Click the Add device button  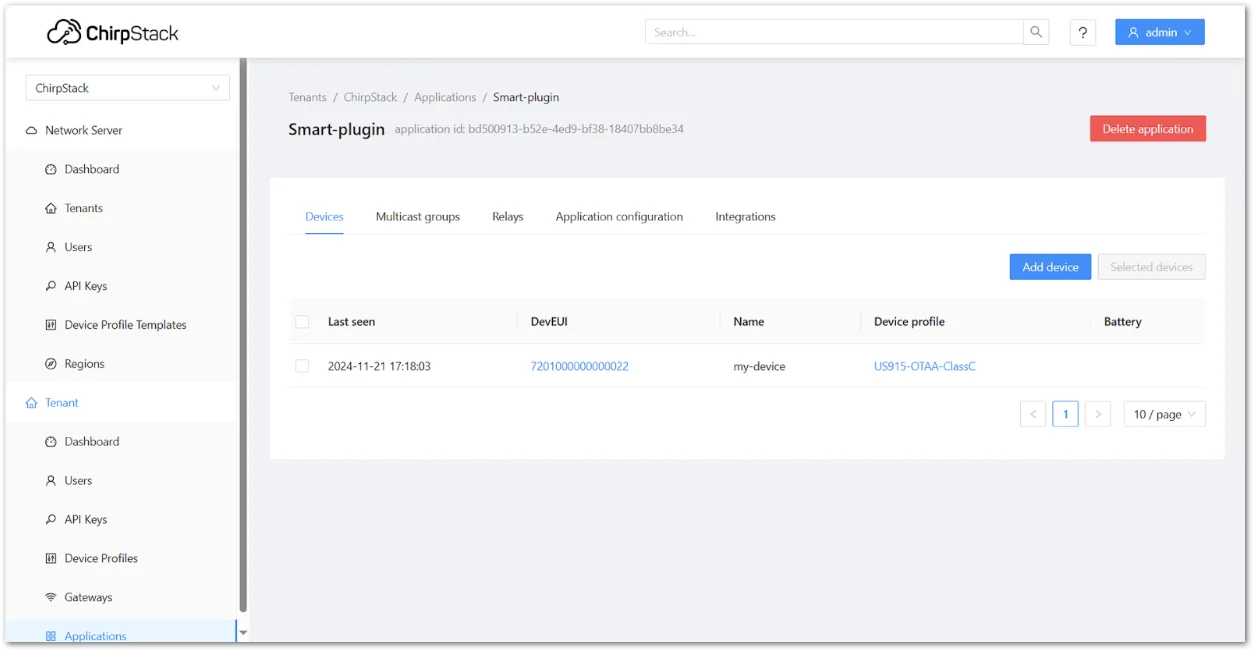click(x=1050, y=267)
